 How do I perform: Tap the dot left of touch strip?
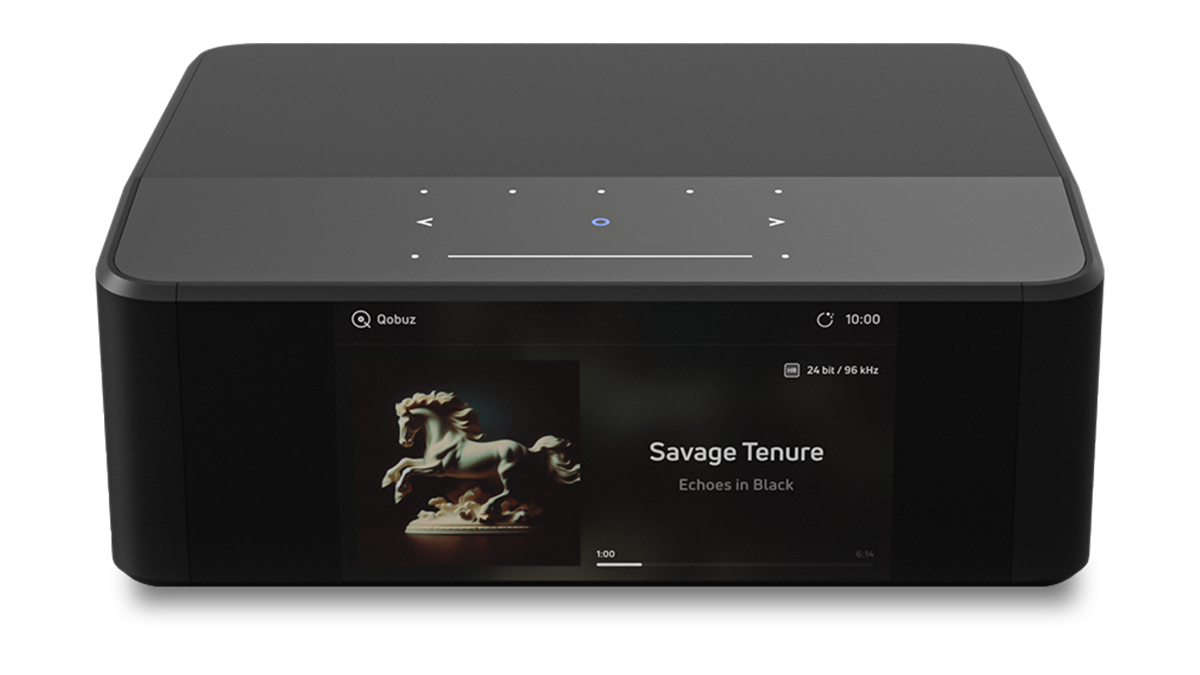click(415, 256)
